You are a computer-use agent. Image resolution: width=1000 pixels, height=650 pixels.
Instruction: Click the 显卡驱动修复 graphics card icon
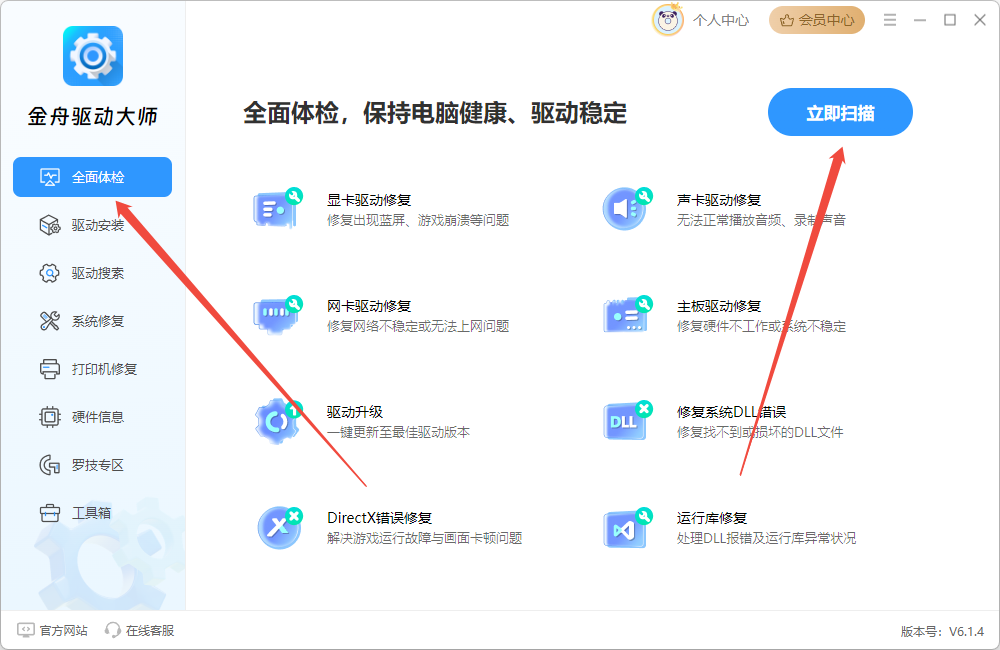point(278,209)
